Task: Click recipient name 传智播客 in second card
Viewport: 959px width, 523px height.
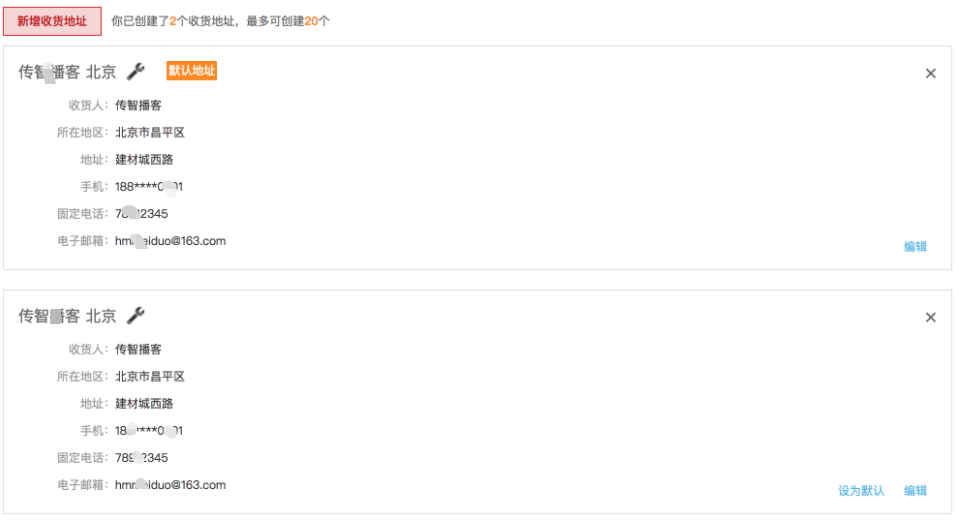Action: point(138,349)
